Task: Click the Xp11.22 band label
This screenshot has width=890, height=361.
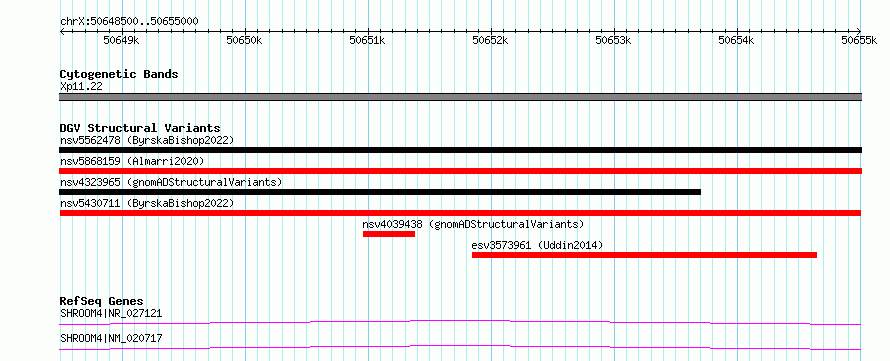Action: [81, 87]
